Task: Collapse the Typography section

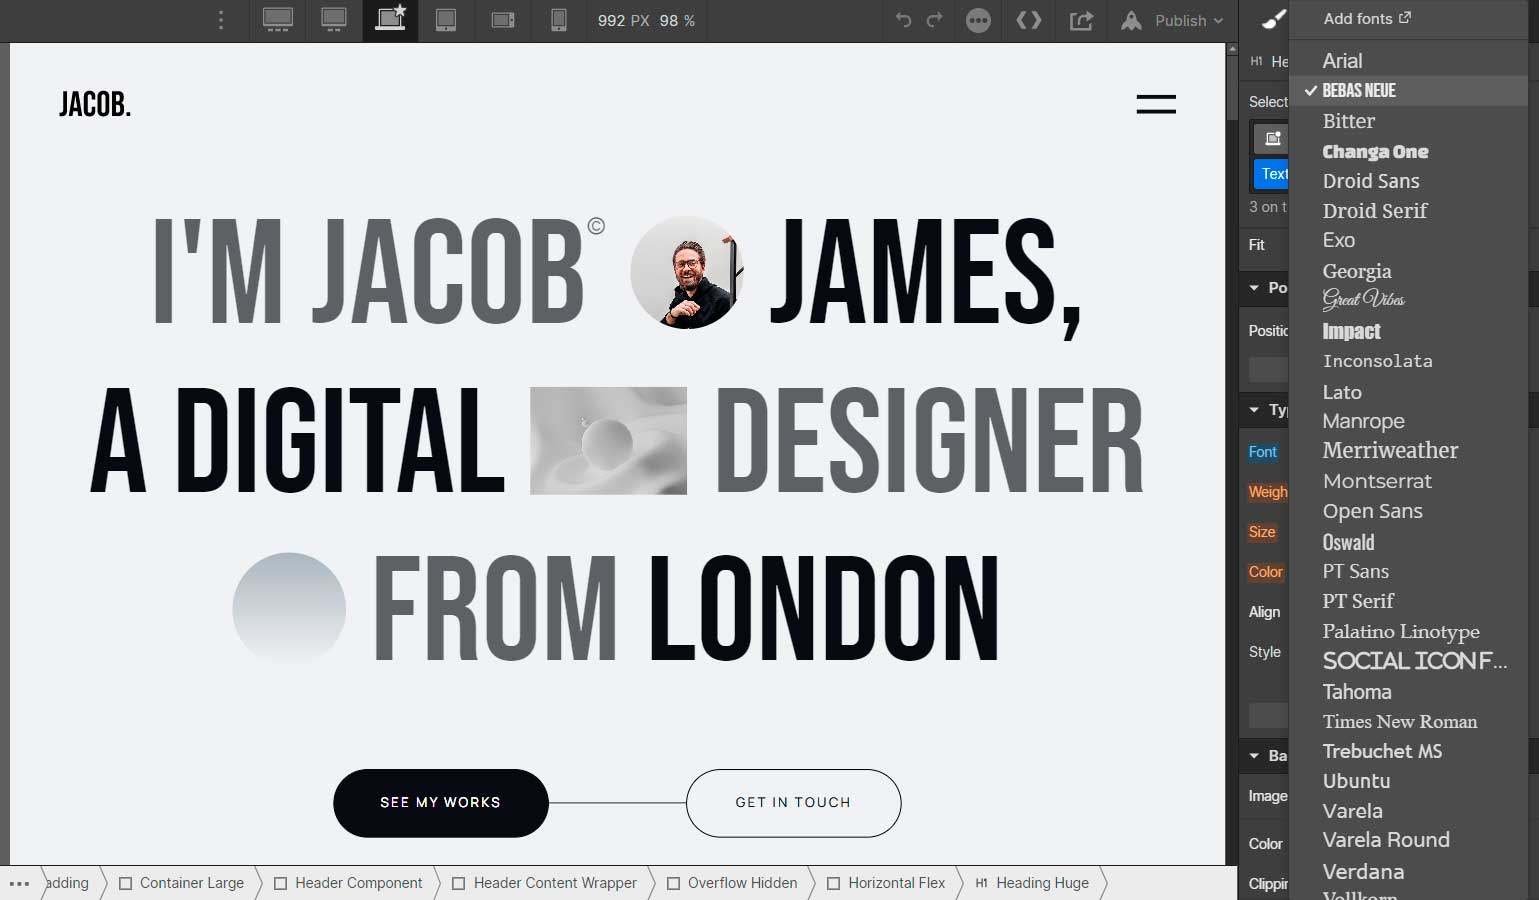Action: [1255, 410]
